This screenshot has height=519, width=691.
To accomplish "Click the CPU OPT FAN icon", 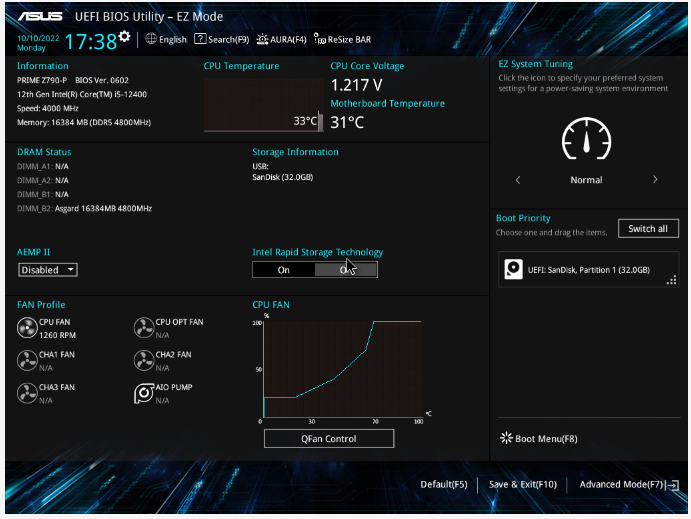I will 144,328.
